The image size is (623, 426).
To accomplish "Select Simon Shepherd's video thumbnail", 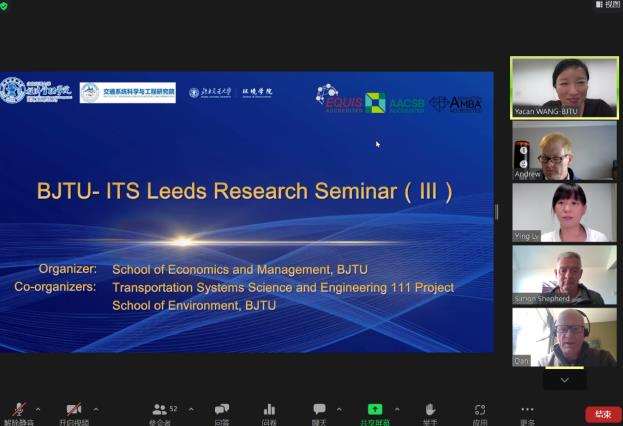I will click(564, 275).
